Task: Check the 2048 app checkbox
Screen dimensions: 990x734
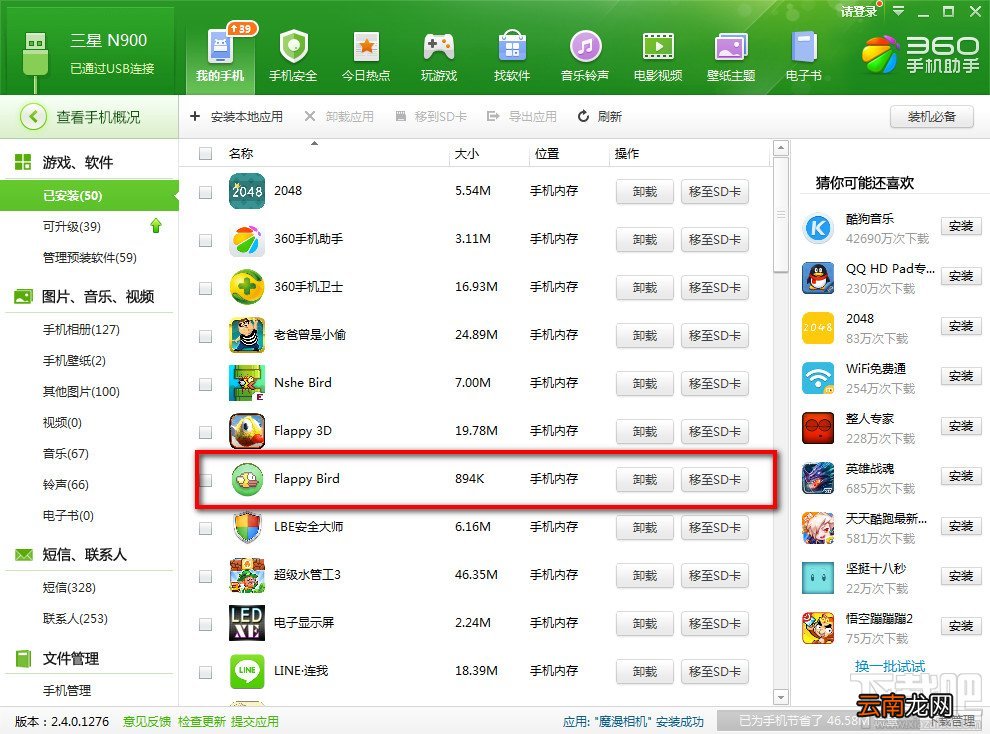Action: point(205,192)
